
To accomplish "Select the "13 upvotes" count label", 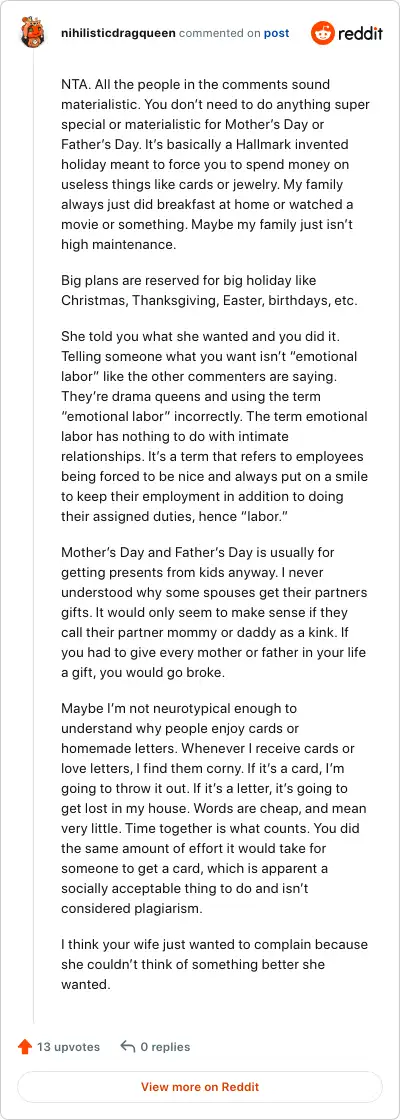I will [69, 1046].
